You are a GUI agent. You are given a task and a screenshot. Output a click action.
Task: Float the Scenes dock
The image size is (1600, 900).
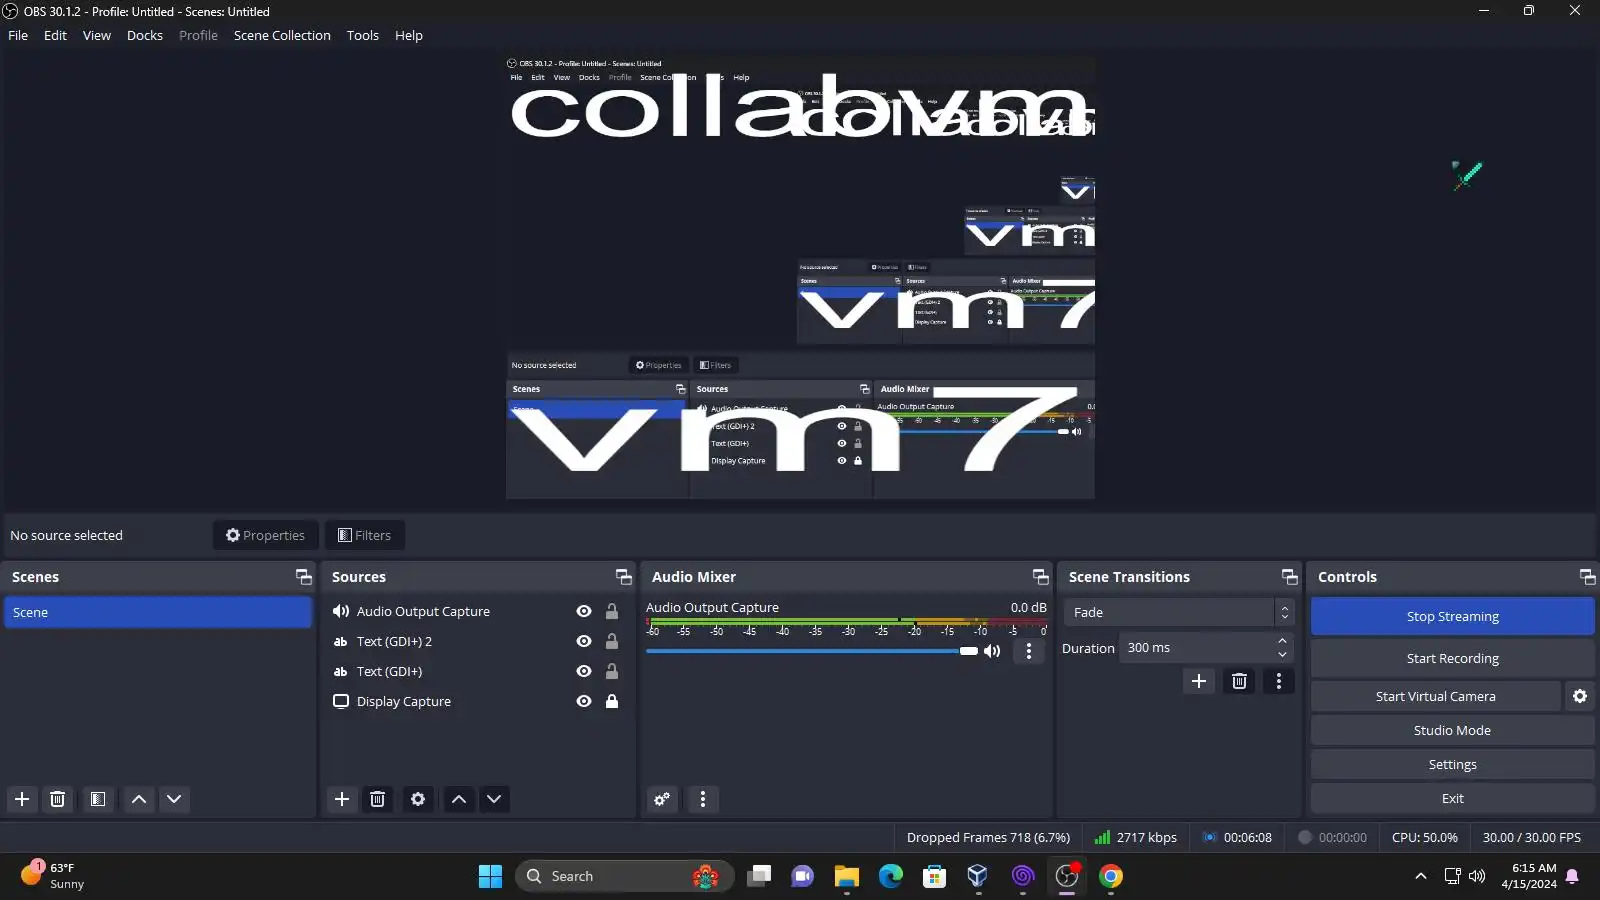(303, 577)
